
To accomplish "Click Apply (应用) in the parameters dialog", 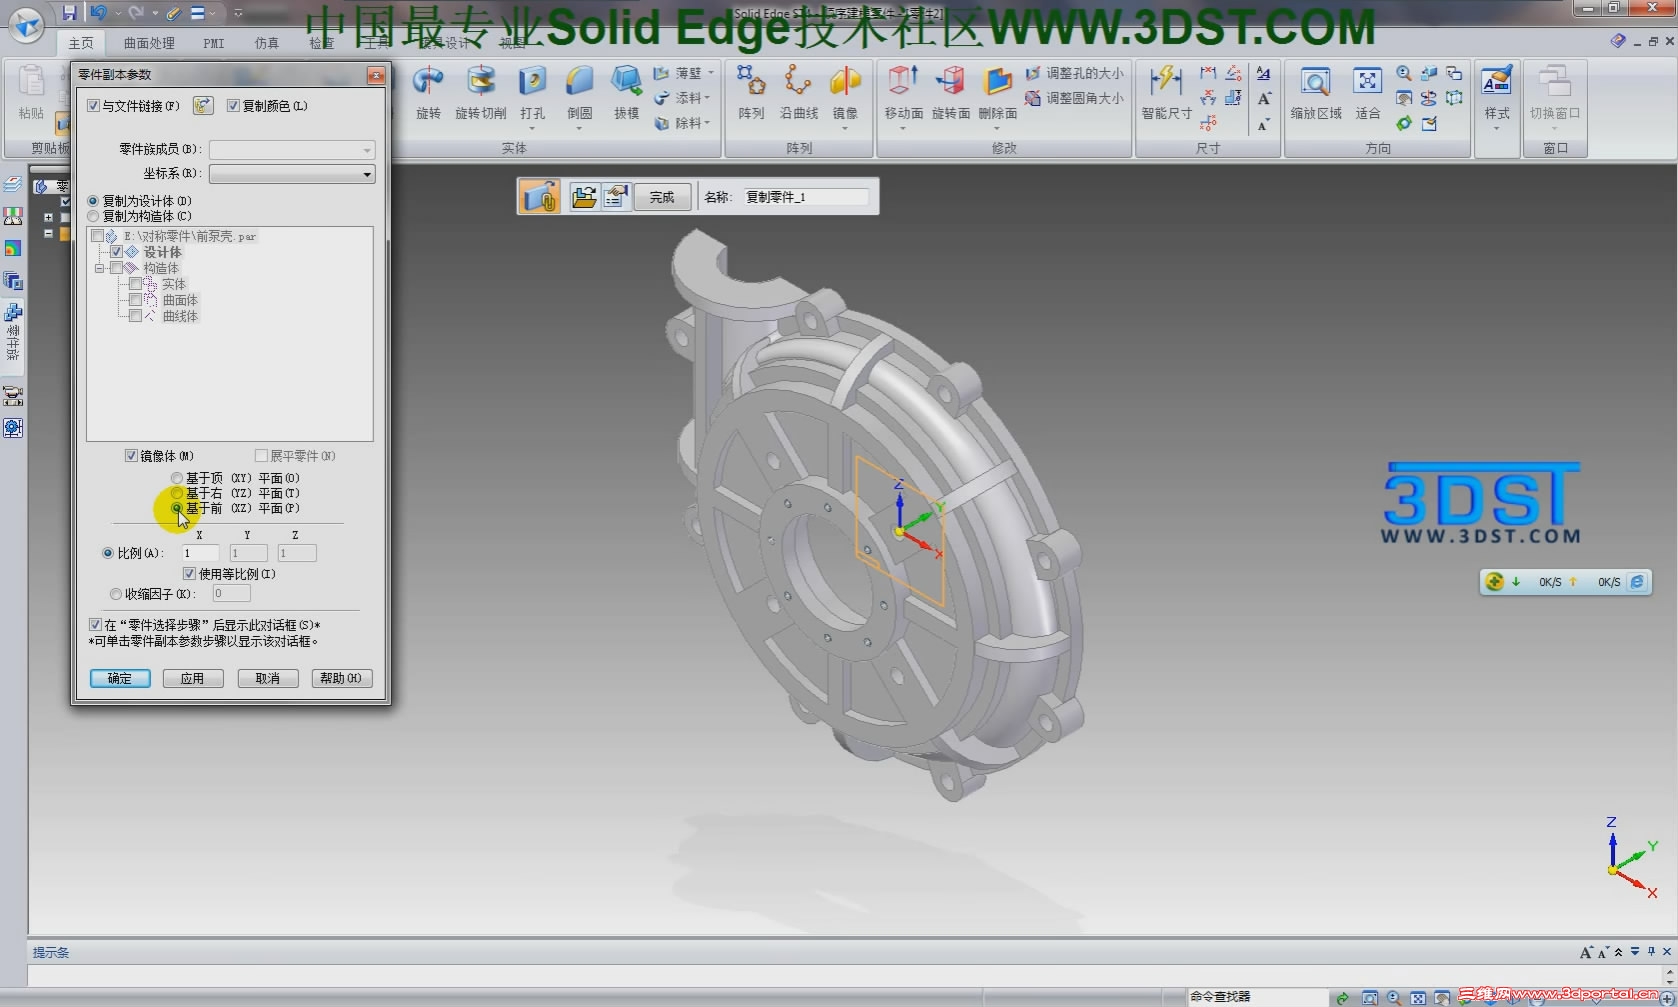I will pyautogui.click(x=192, y=678).
